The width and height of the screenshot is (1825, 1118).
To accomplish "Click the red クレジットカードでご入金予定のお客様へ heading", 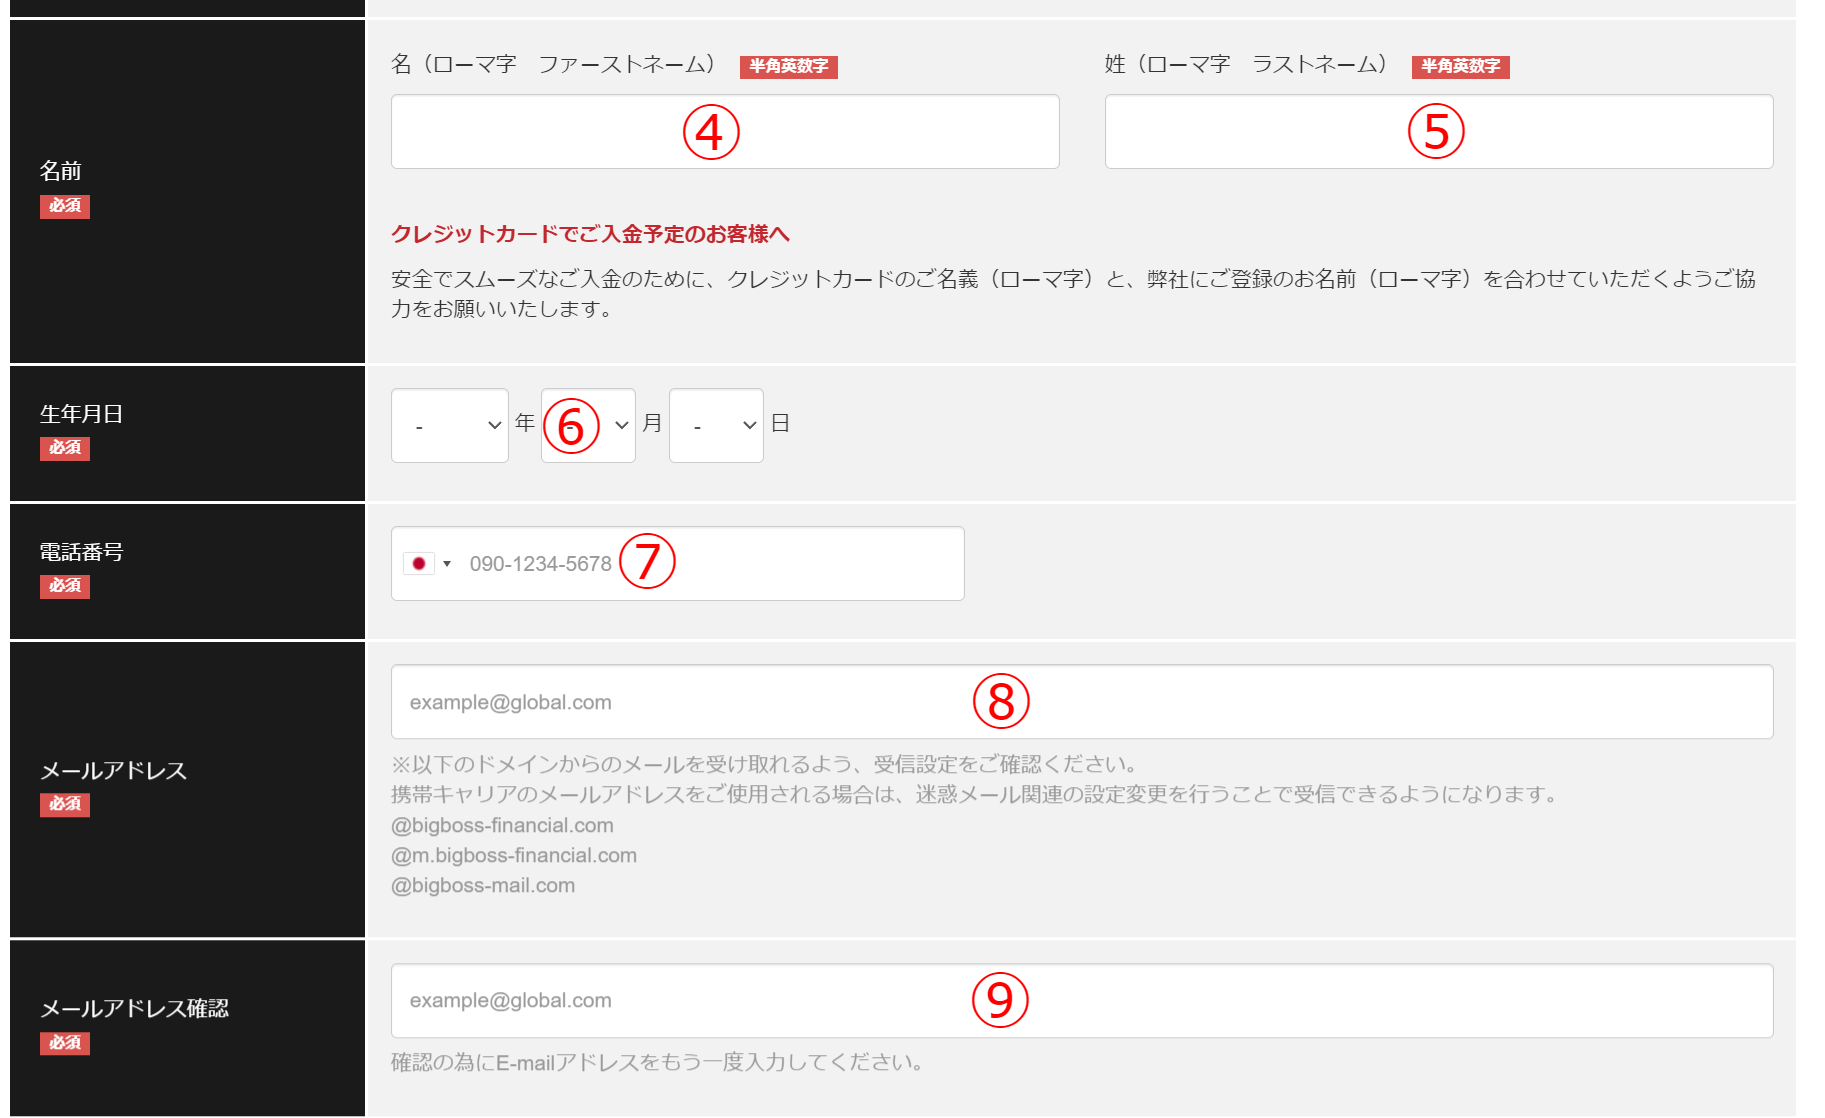I will click(590, 234).
